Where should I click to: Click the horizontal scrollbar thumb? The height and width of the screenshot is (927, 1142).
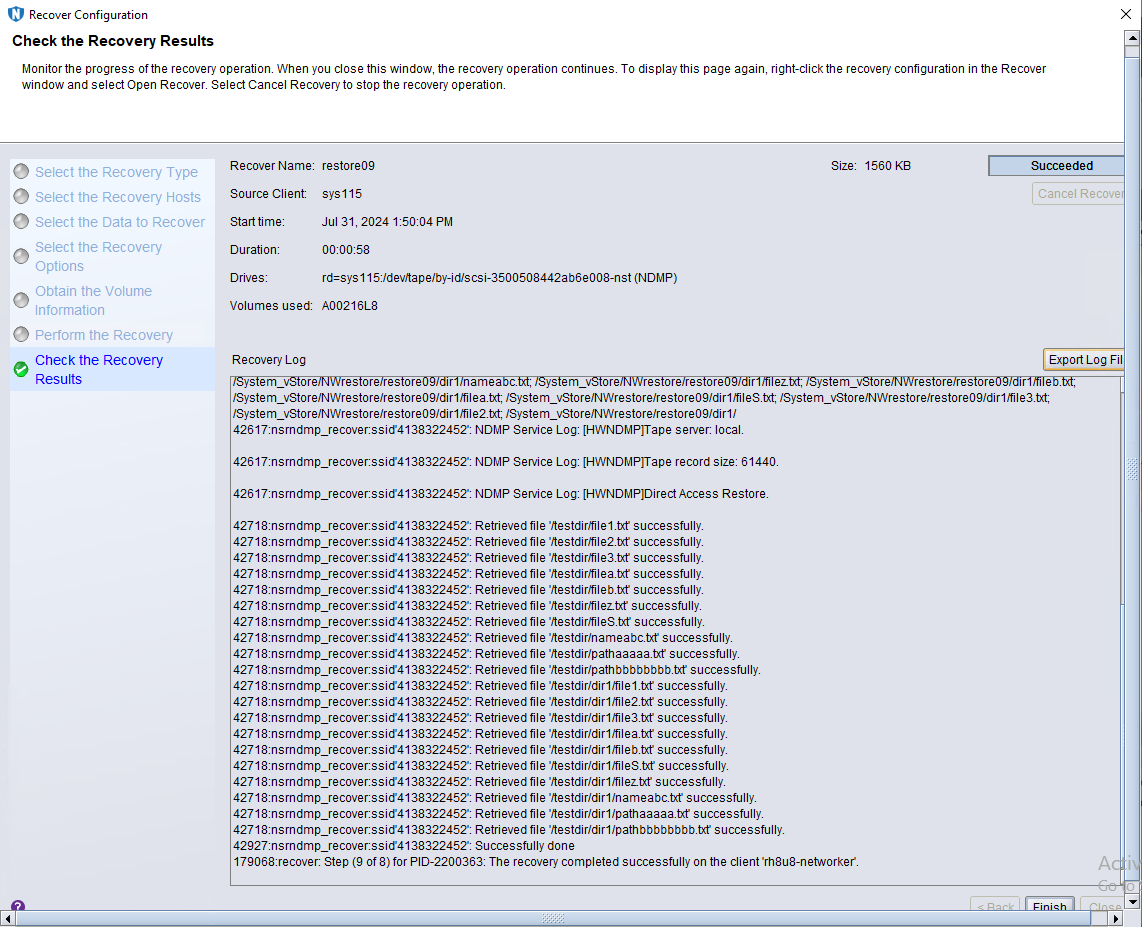coord(554,919)
